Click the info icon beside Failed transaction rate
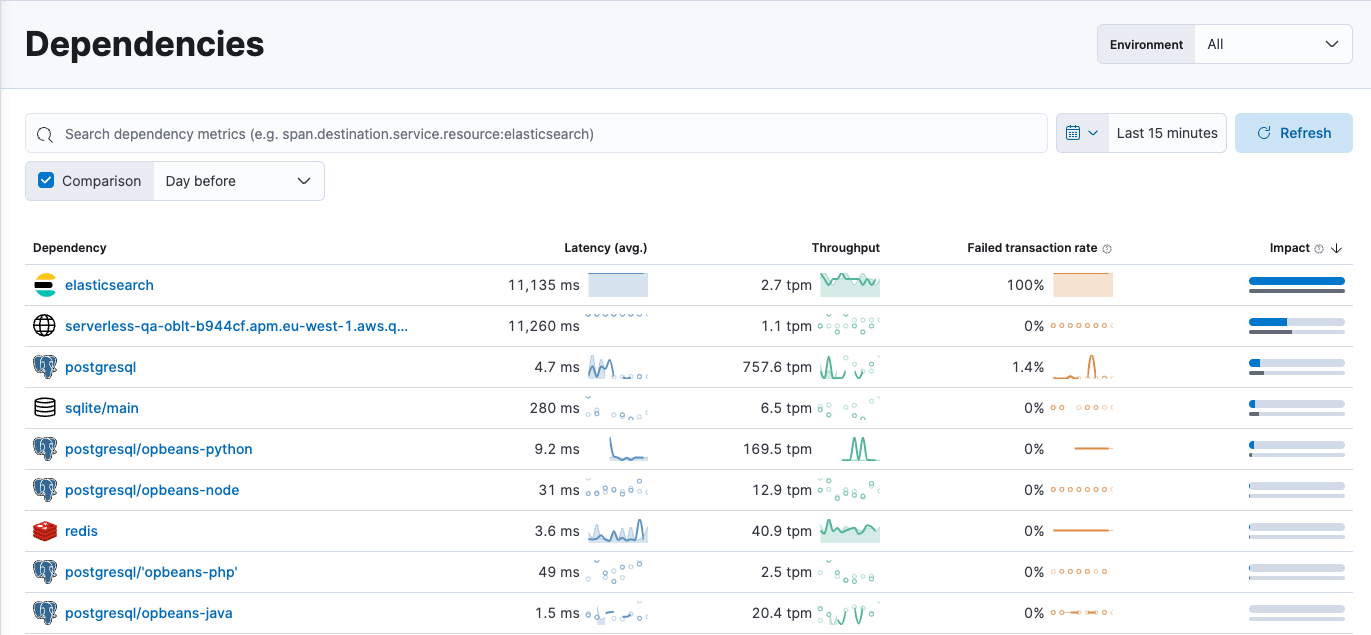The image size is (1371, 635). coord(1107,248)
